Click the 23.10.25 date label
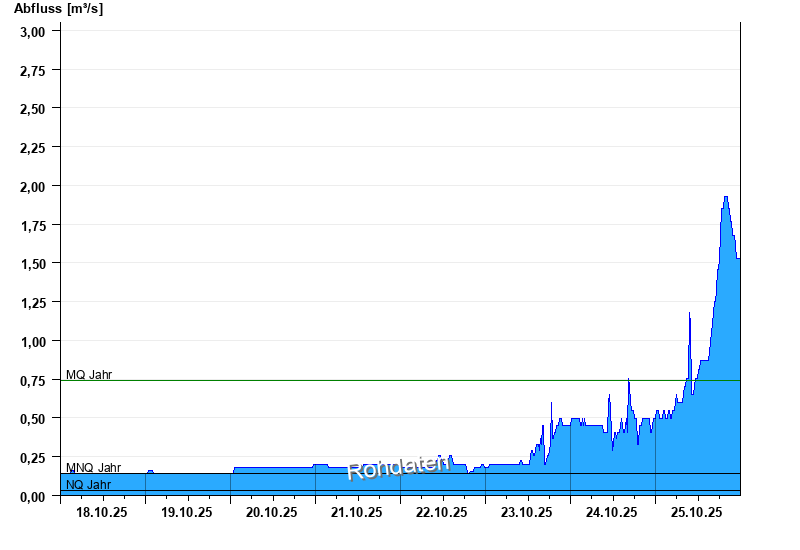 (527, 512)
